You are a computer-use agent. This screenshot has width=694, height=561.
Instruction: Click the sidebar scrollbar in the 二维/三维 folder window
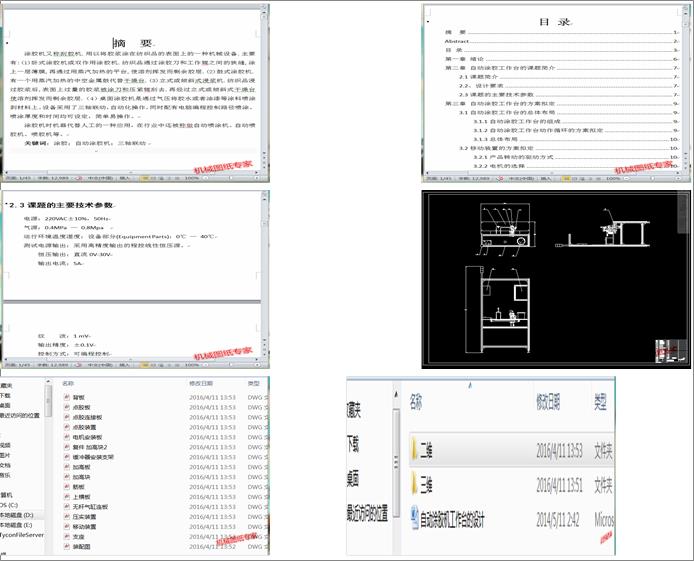coord(397,462)
